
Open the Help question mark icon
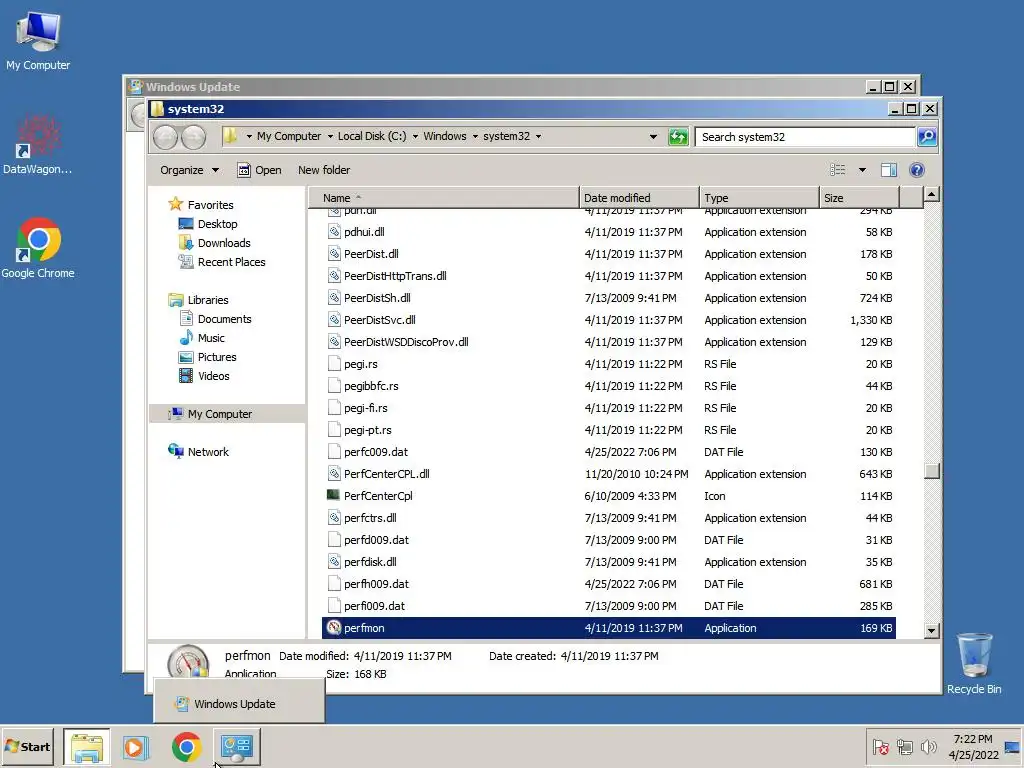point(917,170)
